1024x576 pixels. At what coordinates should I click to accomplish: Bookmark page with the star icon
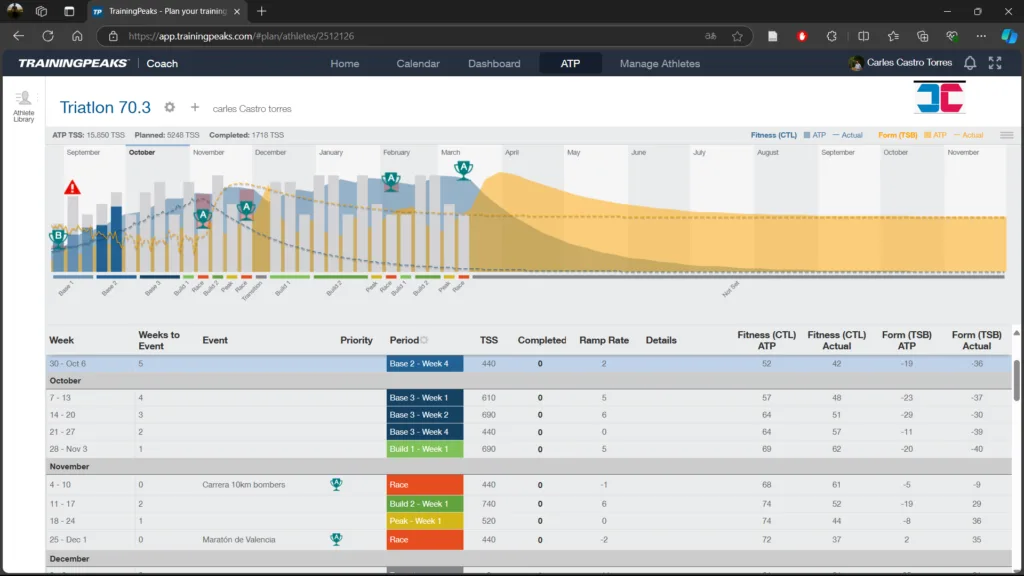point(737,36)
